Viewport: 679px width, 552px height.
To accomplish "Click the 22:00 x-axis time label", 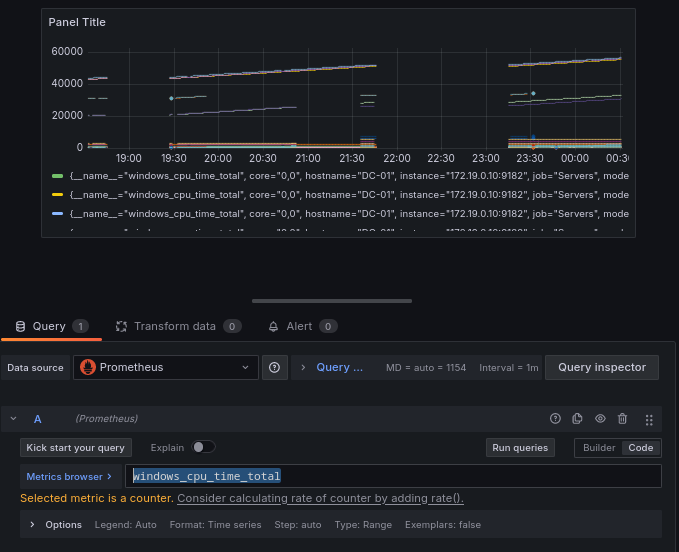I will 397,158.
